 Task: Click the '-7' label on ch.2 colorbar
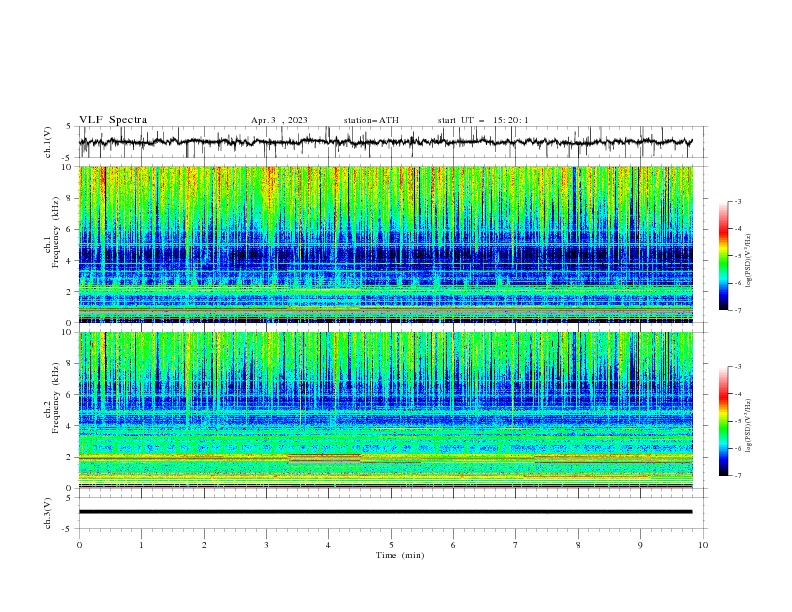click(x=737, y=475)
